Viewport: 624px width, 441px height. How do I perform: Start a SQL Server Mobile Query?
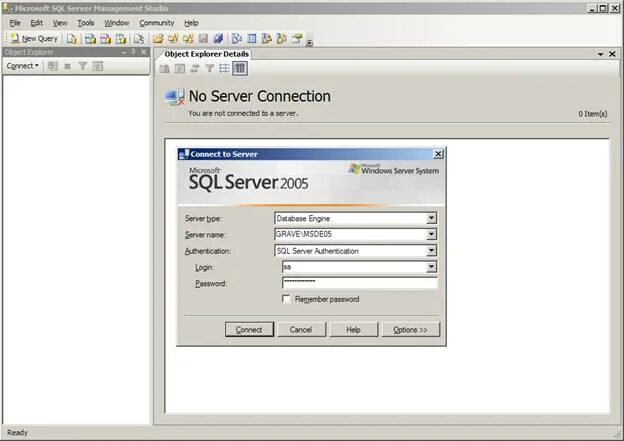pyautogui.click(x=138, y=39)
